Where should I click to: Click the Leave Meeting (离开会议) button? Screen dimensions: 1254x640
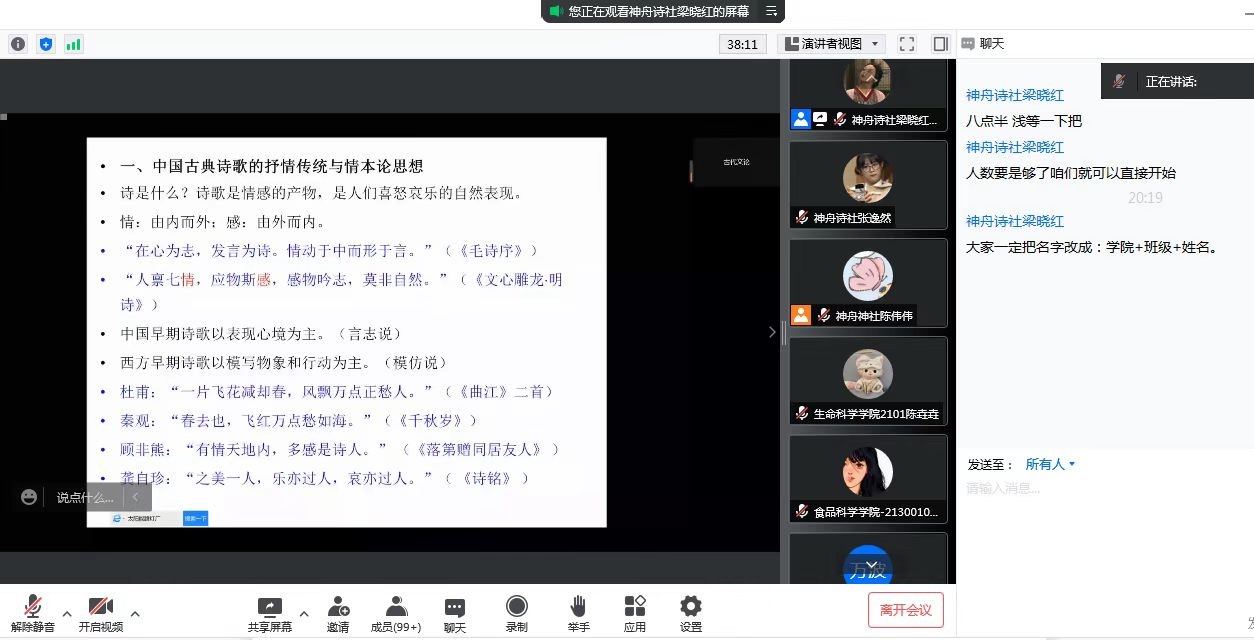[x=905, y=610]
